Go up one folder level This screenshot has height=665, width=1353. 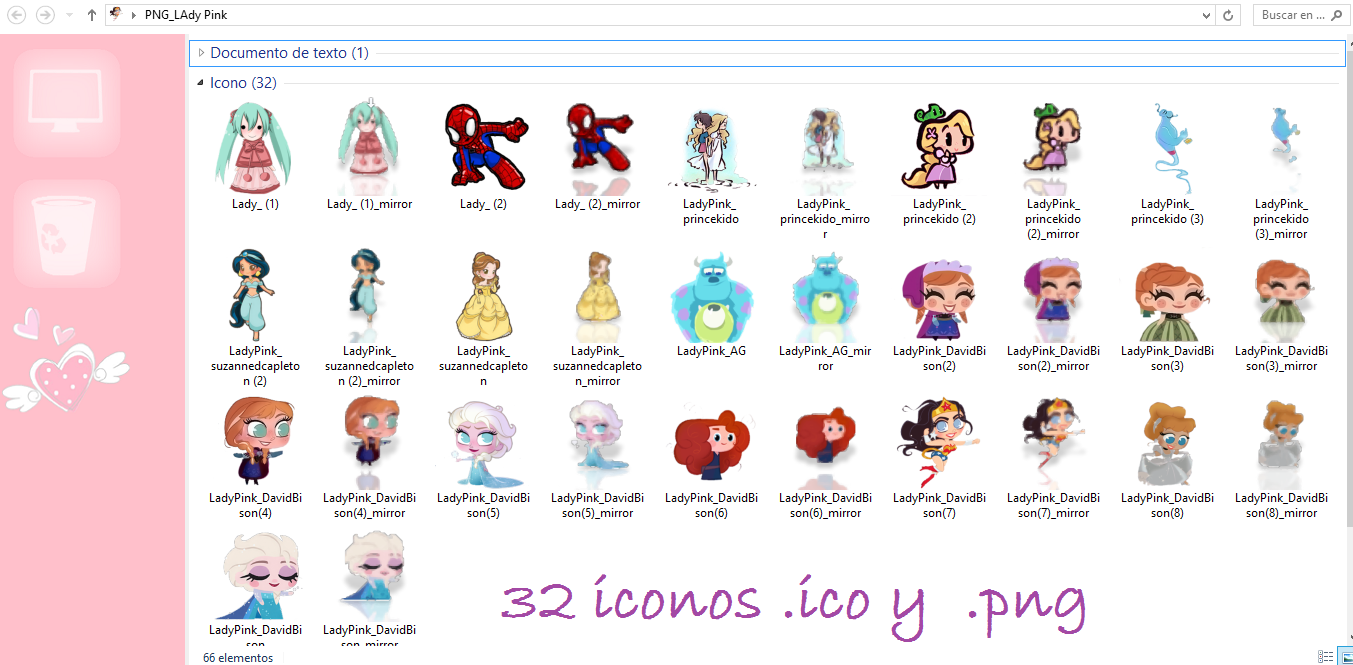coord(92,15)
